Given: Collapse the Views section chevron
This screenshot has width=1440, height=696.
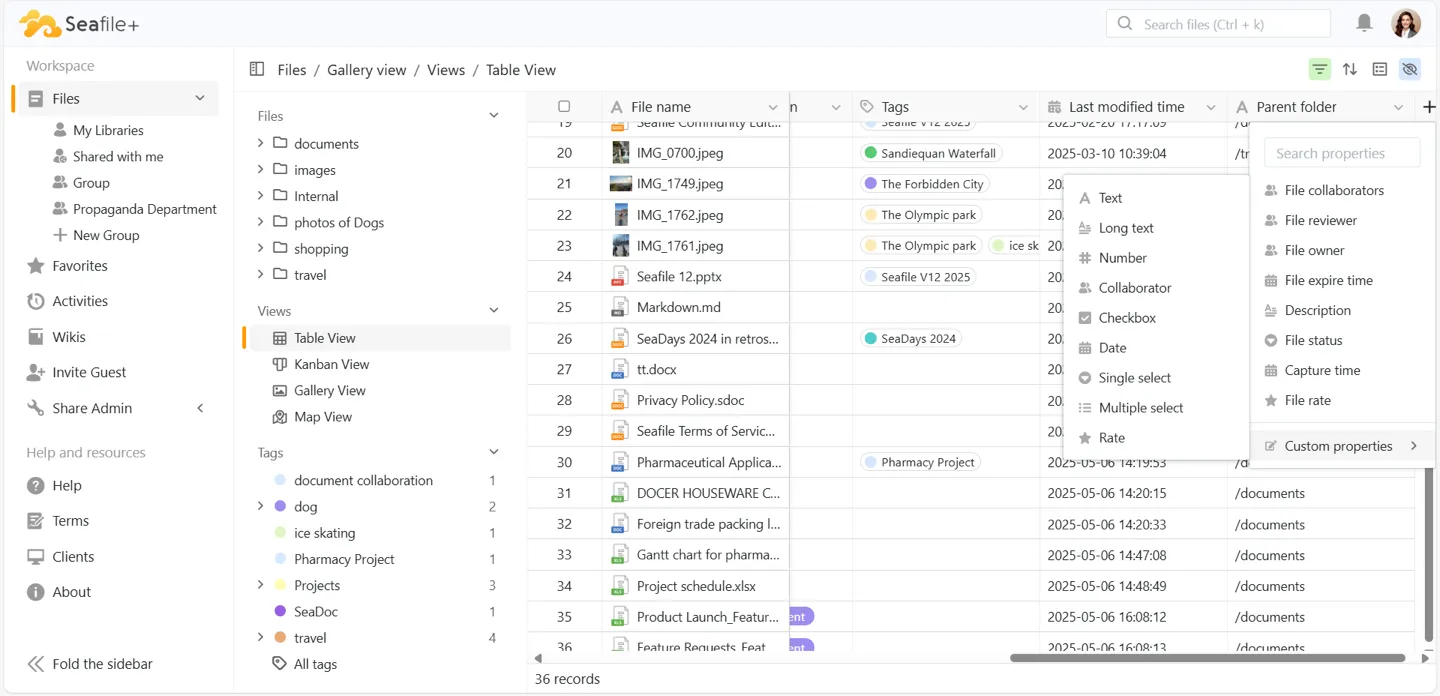Looking at the screenshot, I should point(494,311).
